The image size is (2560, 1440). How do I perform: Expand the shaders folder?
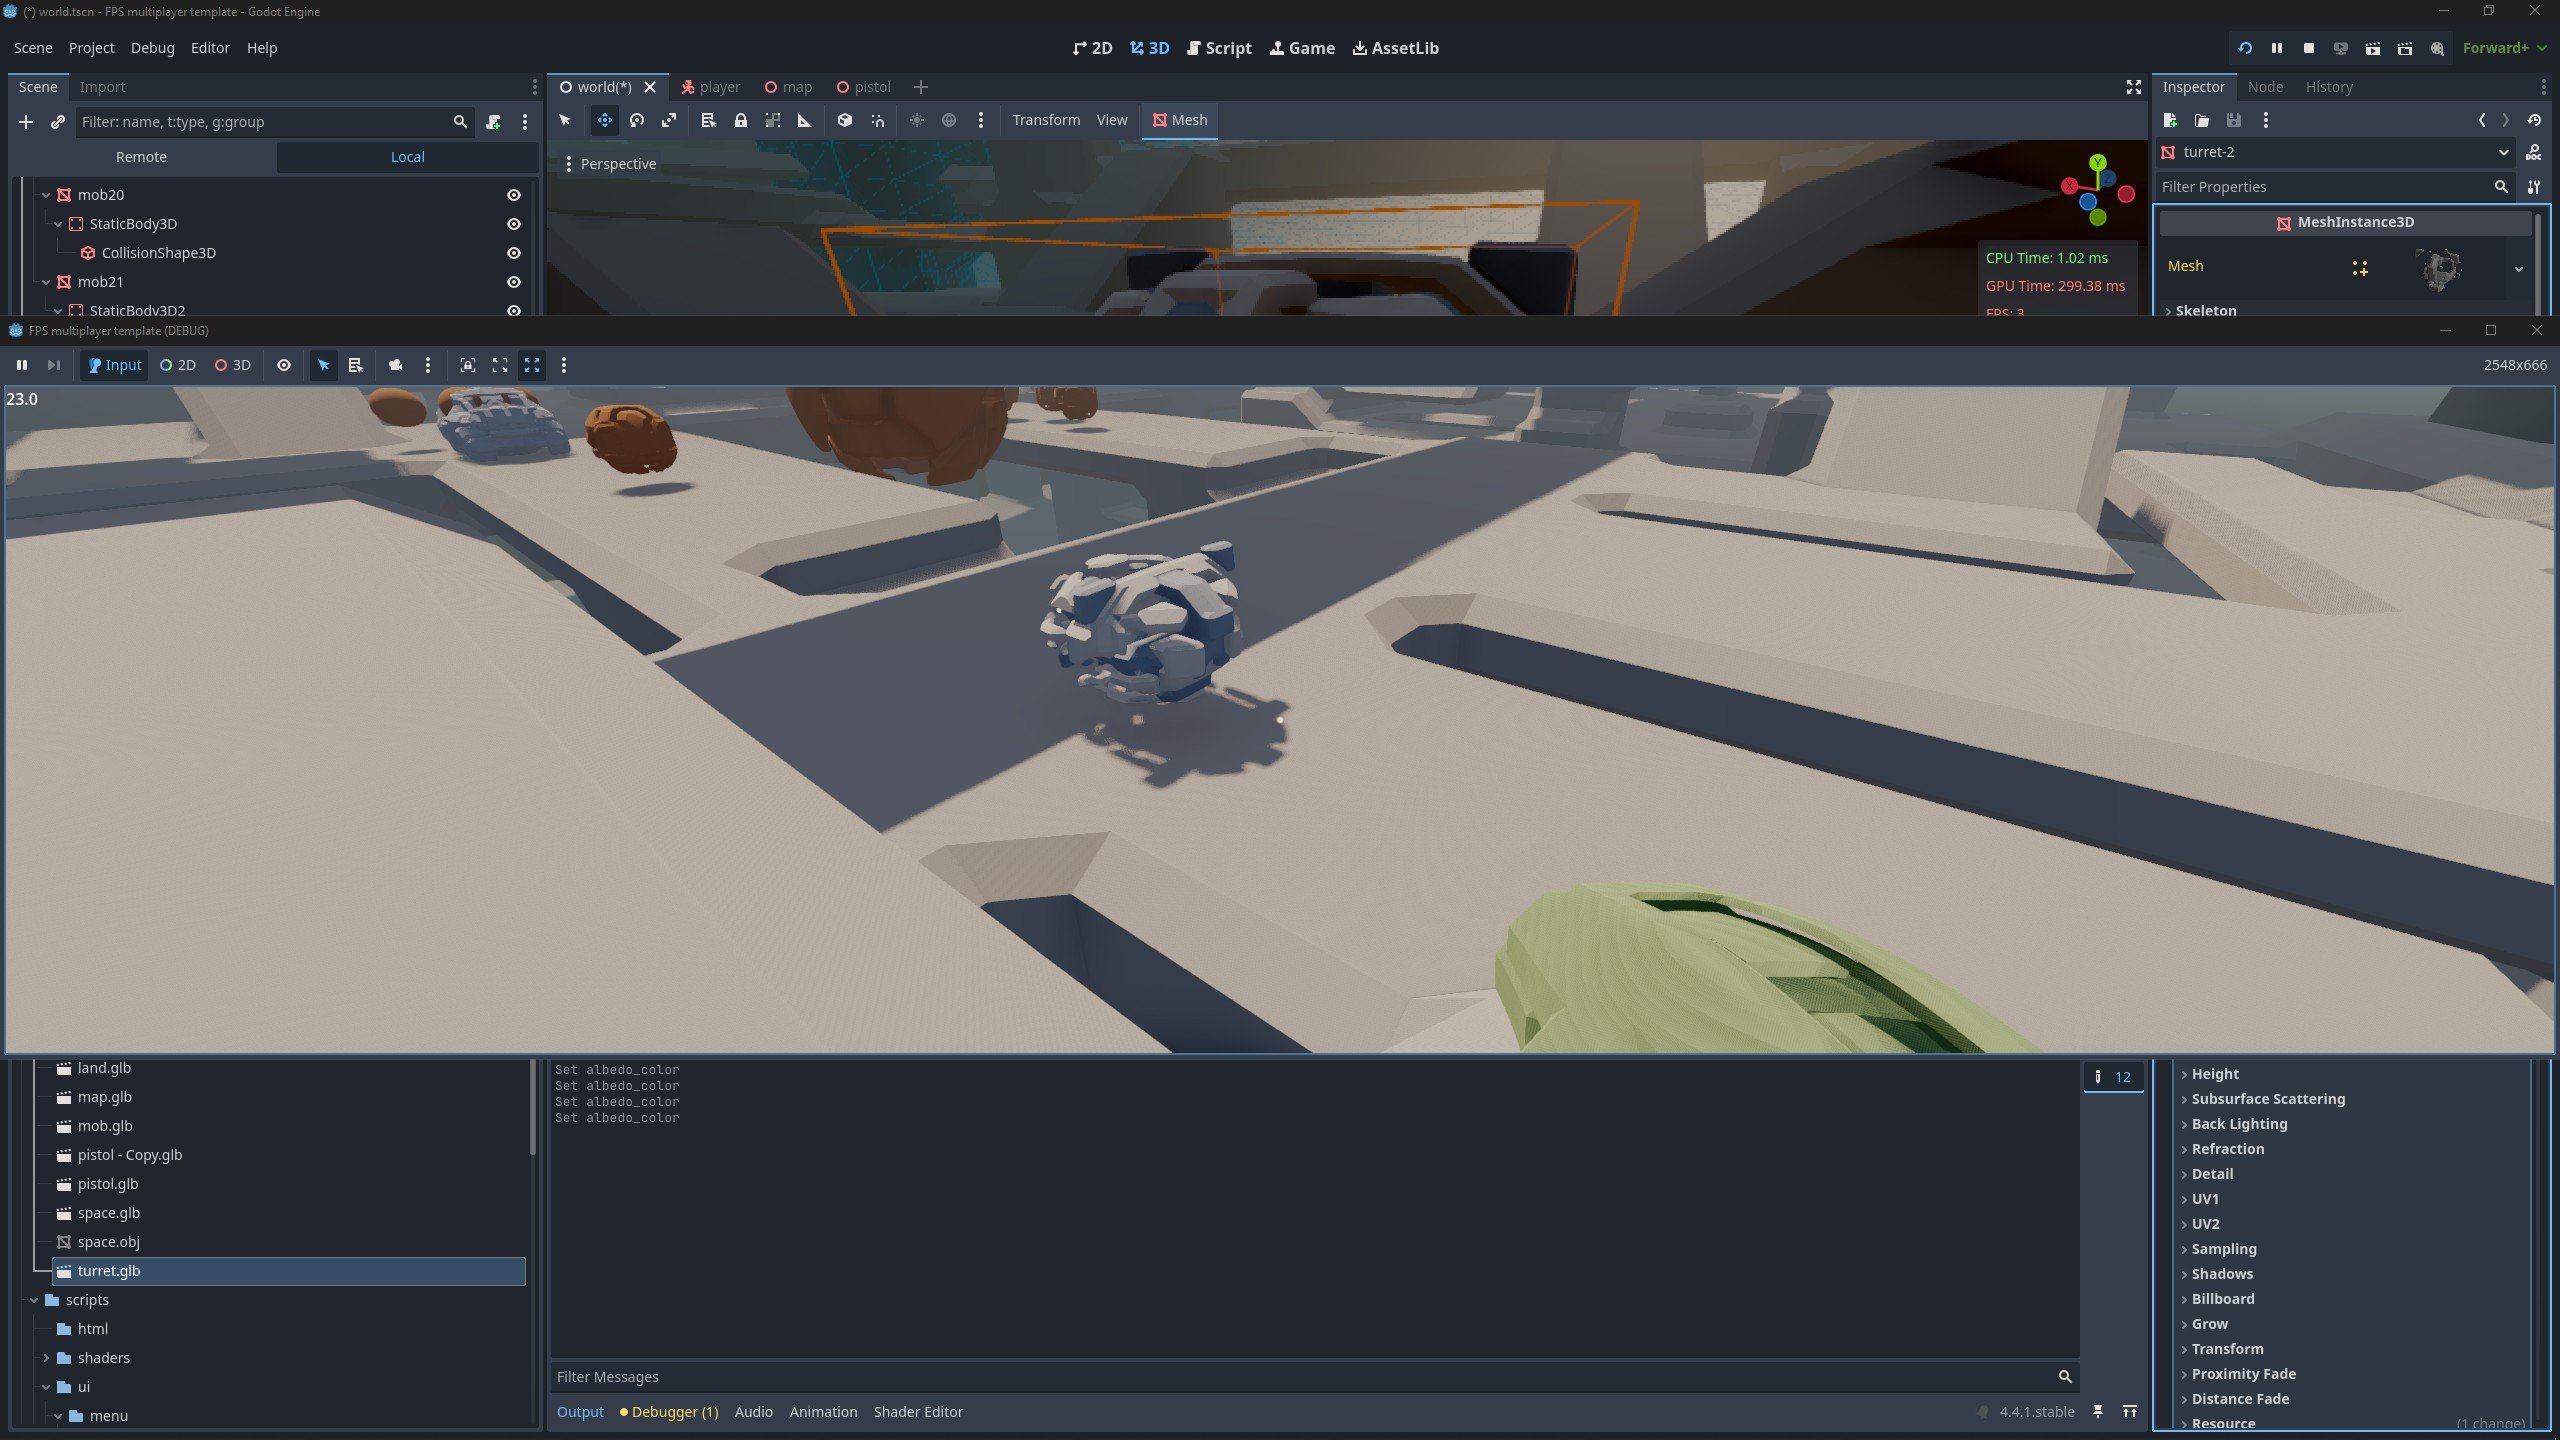coord(46,1358)
